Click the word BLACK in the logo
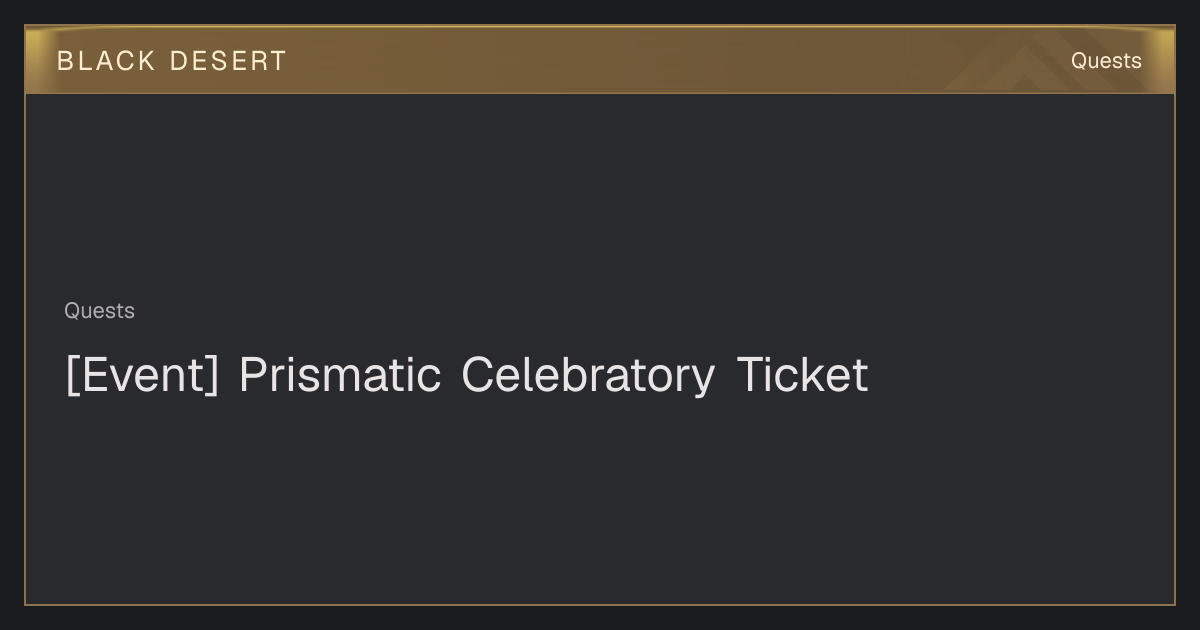Screen dimensions: 1200x630 [x=106, y=61]
